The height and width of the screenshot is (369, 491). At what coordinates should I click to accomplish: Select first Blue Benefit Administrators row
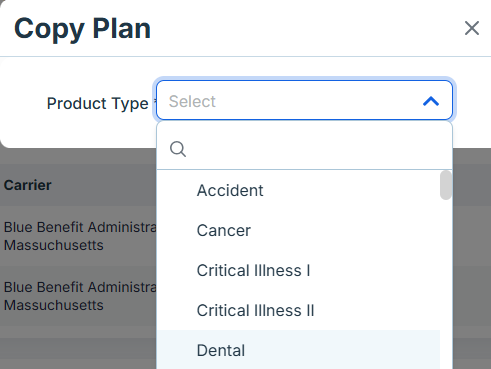click(x=78, y=236)
